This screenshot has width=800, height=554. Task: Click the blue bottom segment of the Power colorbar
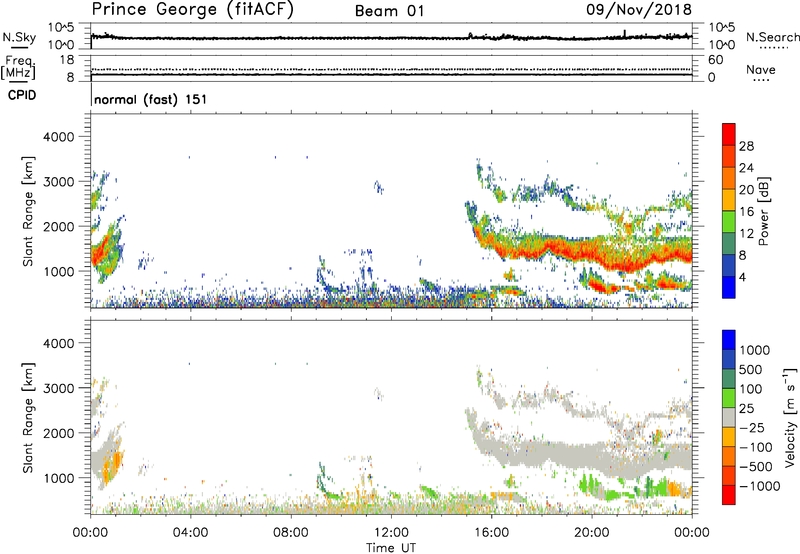tap(729, 287)
